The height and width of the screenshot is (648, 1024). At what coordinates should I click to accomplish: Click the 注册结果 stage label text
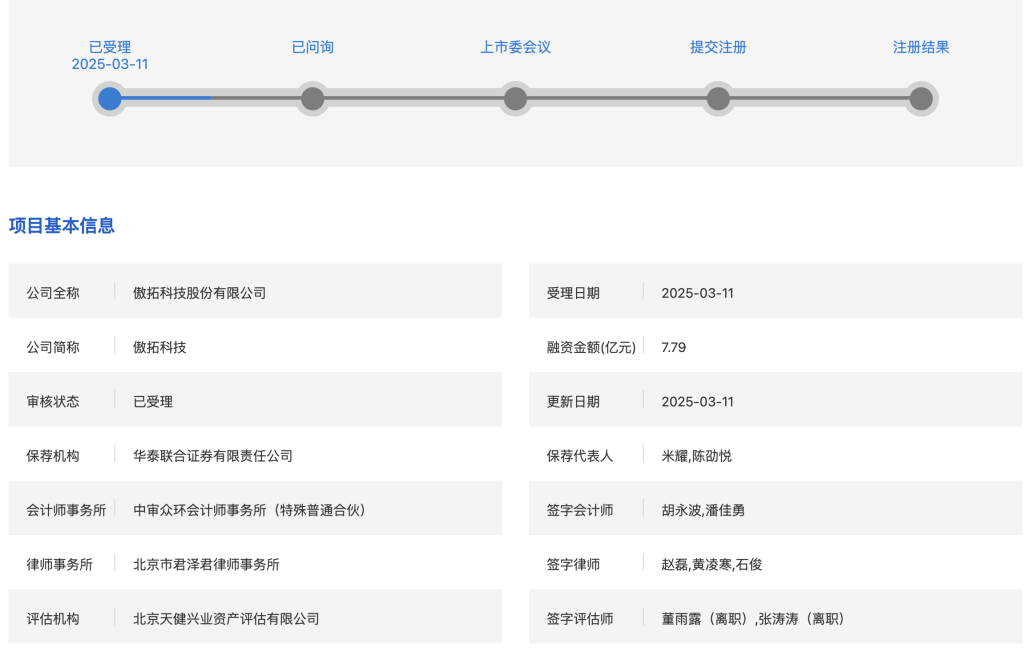(x=921, y=47)
